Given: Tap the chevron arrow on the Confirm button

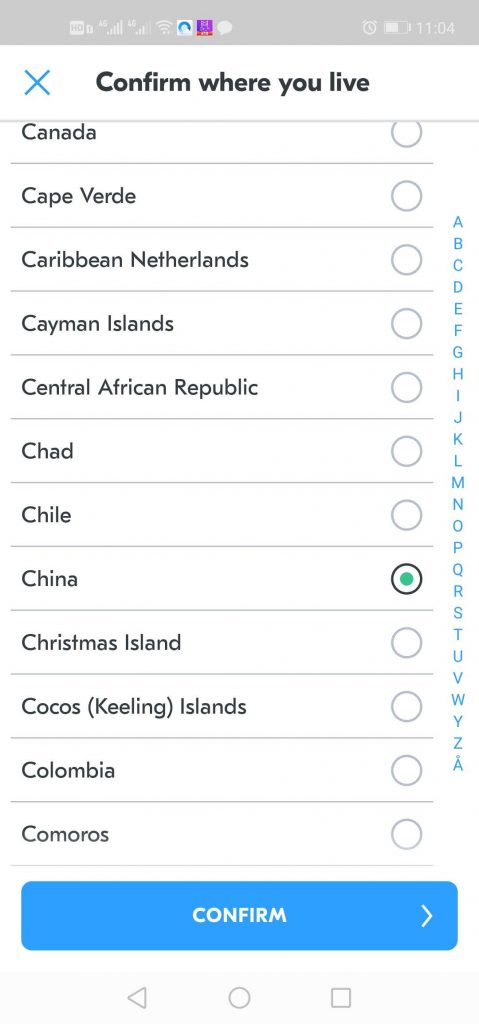Looking at the screenshot, I should click(427, 916).
